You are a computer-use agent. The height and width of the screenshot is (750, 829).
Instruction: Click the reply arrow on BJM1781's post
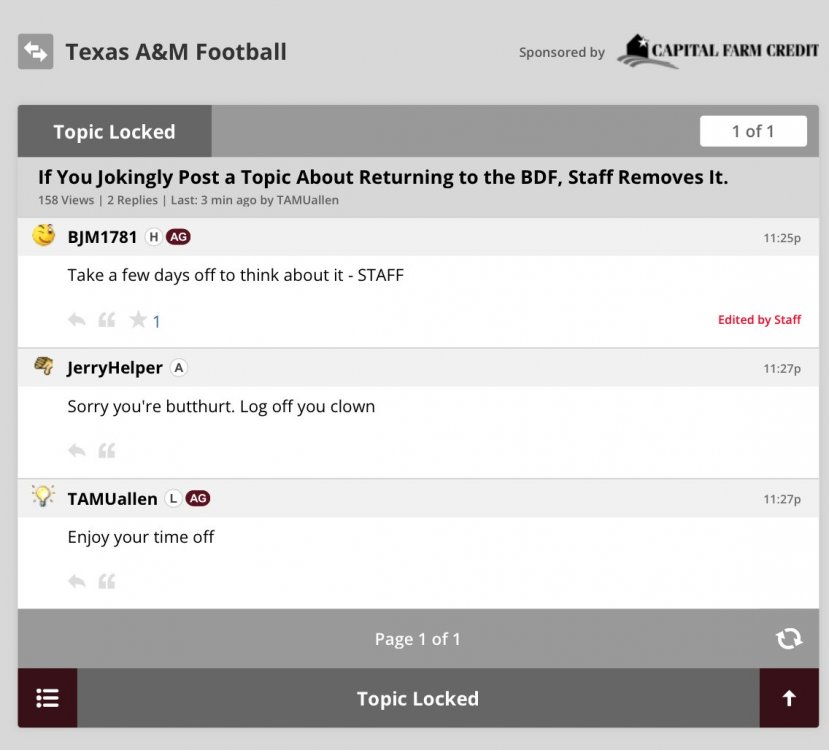[77, 320]
